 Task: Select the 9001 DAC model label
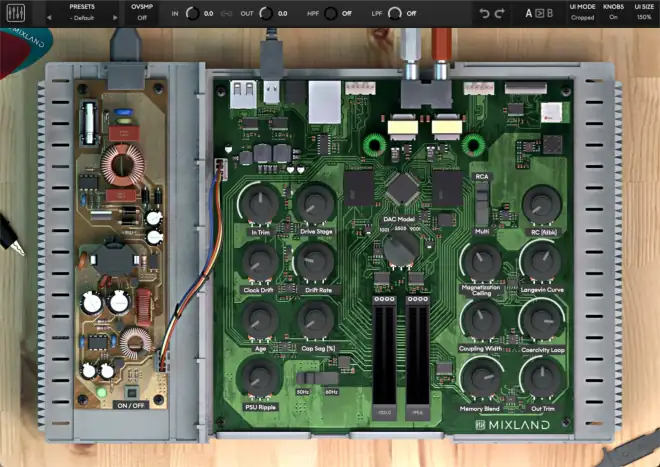(x=415, y=229)
